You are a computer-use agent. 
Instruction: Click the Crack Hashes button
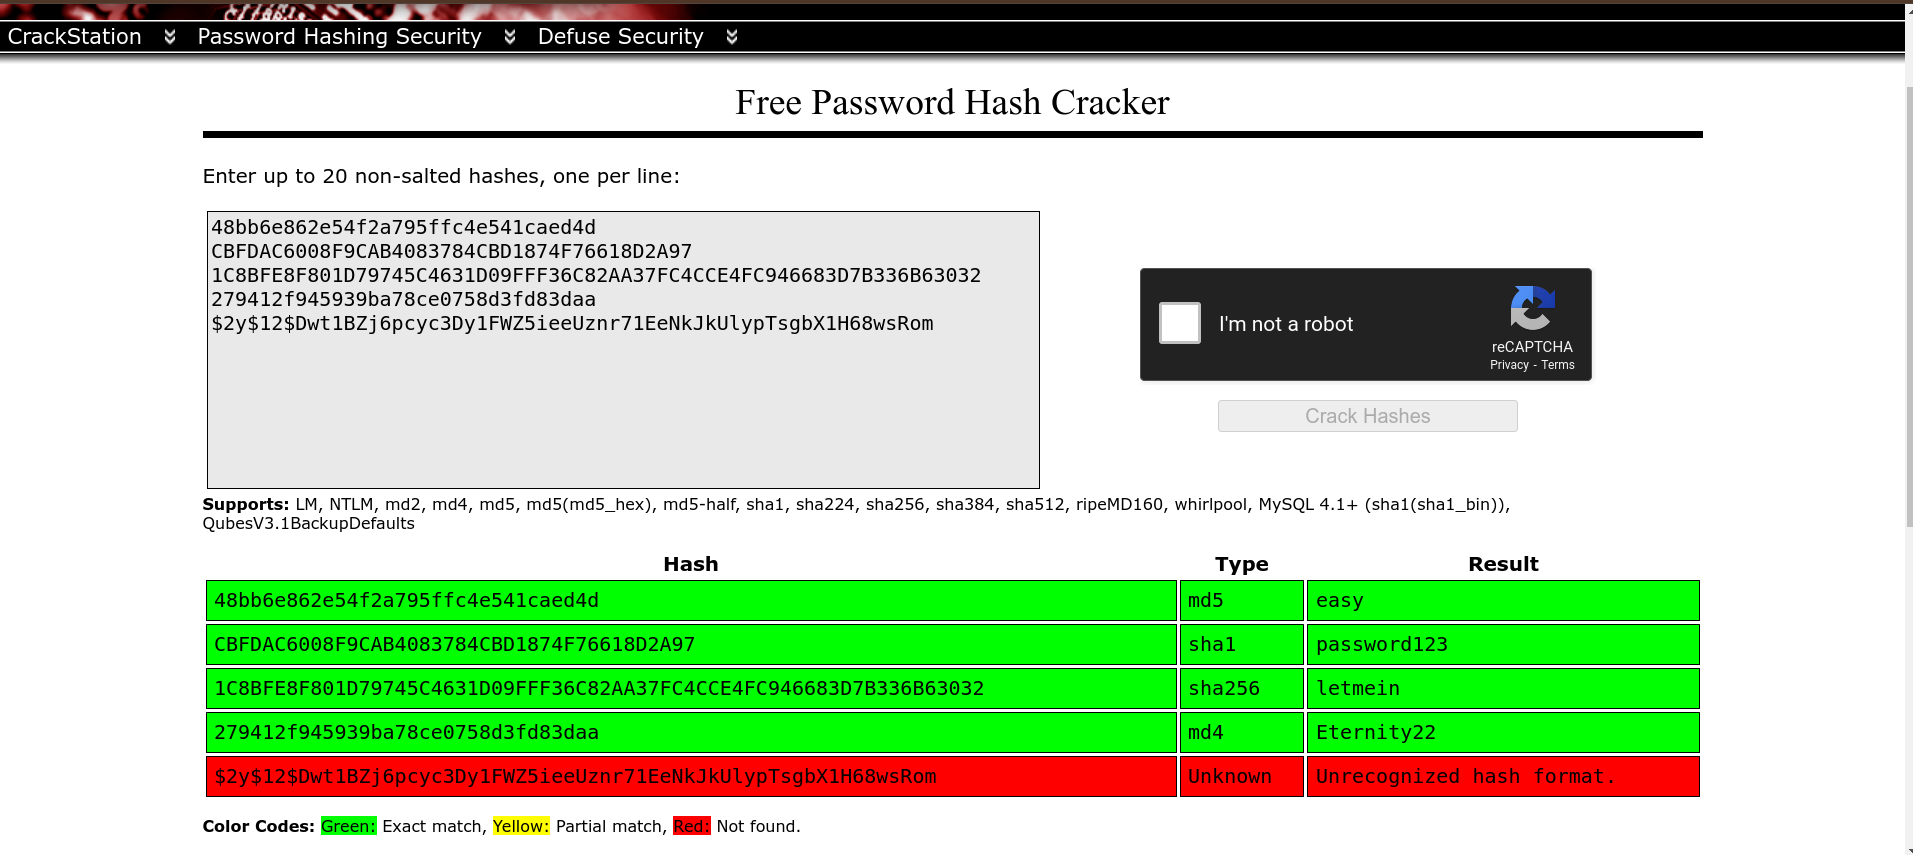click(x=1368, y=416)
